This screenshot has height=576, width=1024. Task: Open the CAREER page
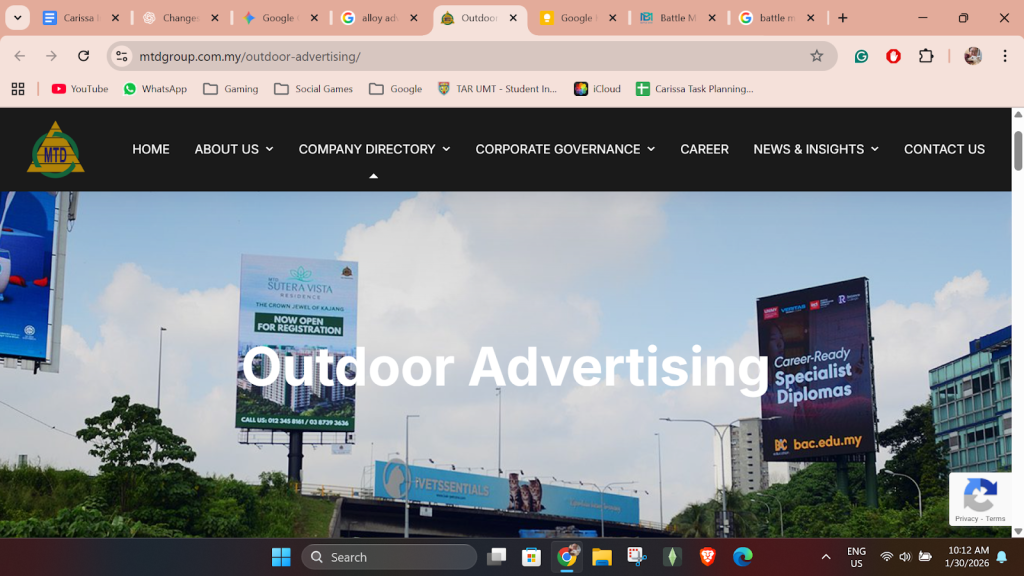click(x=704, y=150)
